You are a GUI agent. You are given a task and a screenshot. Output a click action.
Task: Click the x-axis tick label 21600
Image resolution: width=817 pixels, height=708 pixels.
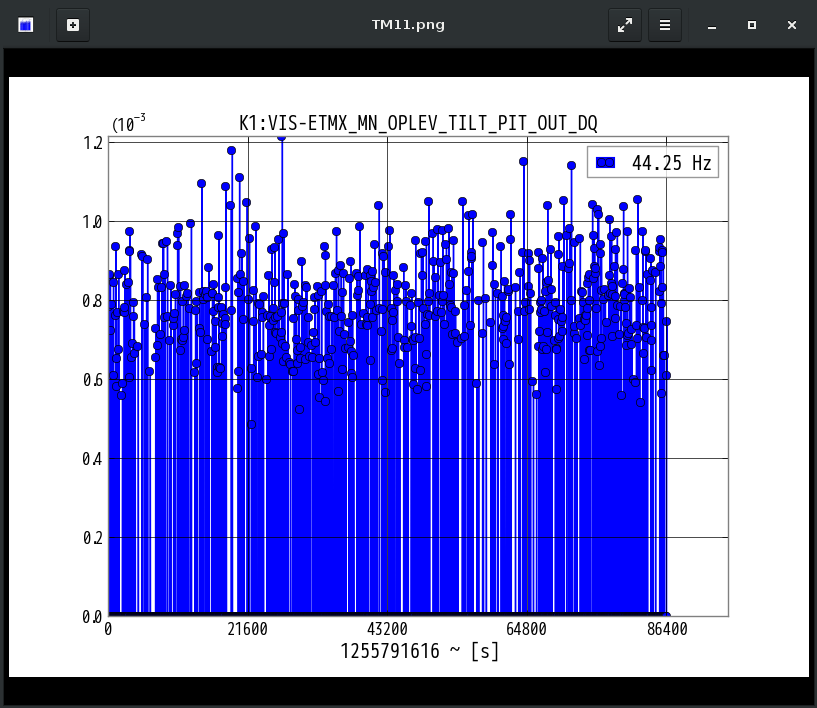click(x=247, y=629)
